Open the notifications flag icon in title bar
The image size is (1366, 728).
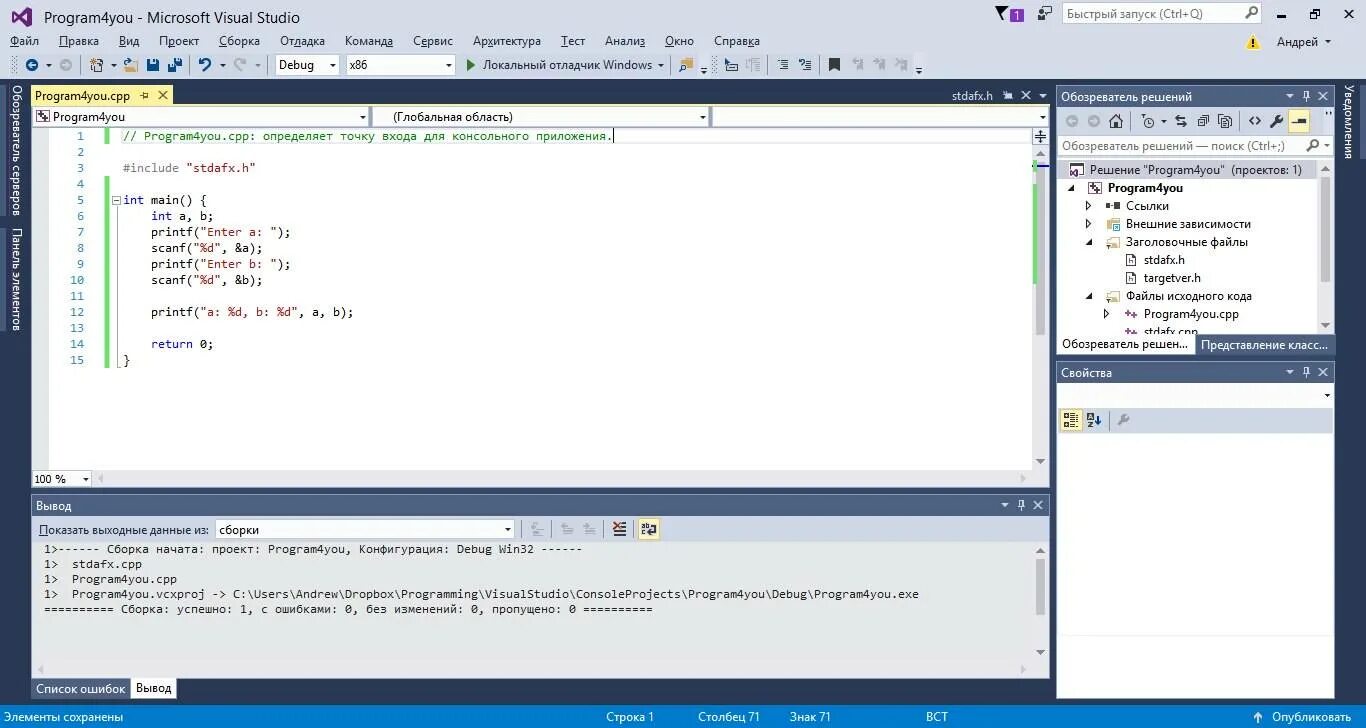1009,14
